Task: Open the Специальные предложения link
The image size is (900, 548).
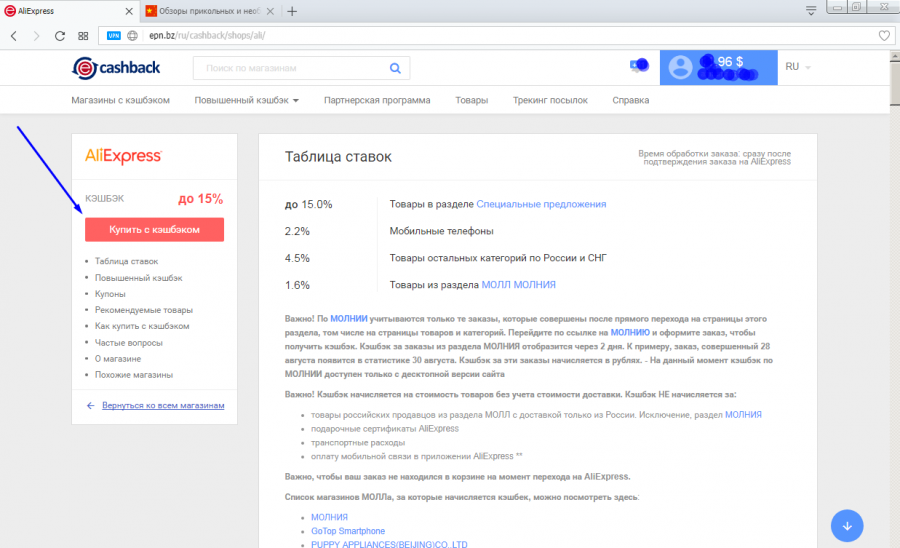Action: (541, 204)
